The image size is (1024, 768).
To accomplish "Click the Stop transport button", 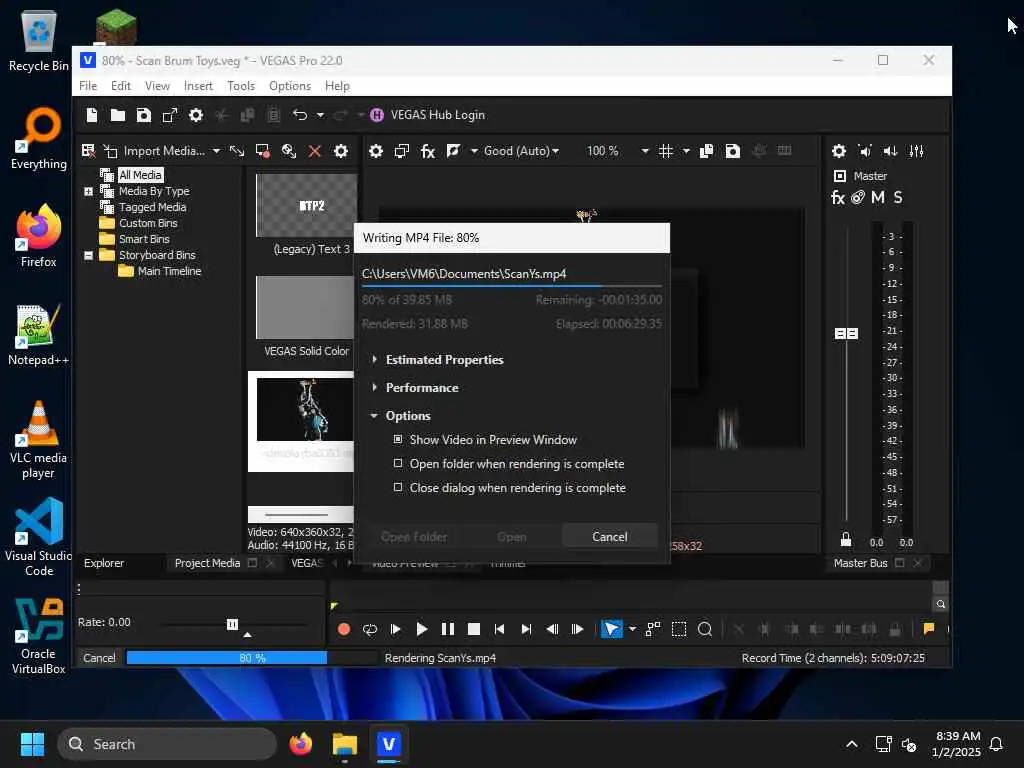I will pos(474,629).
